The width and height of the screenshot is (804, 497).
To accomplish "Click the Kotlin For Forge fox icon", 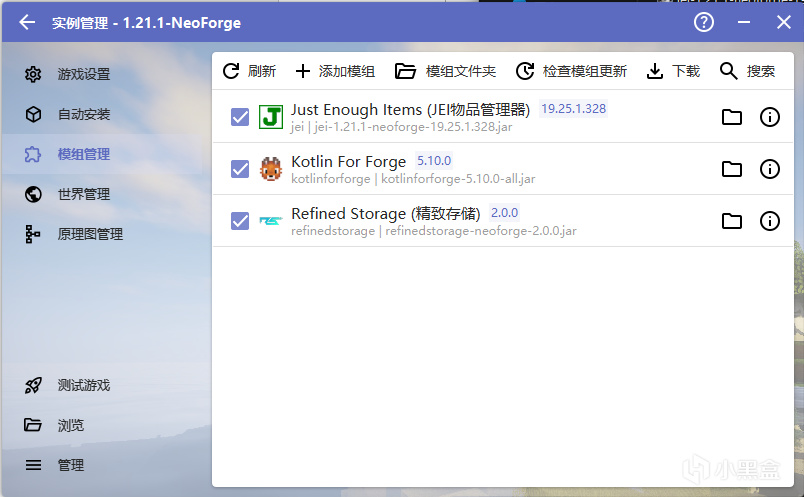I will 271,169.
